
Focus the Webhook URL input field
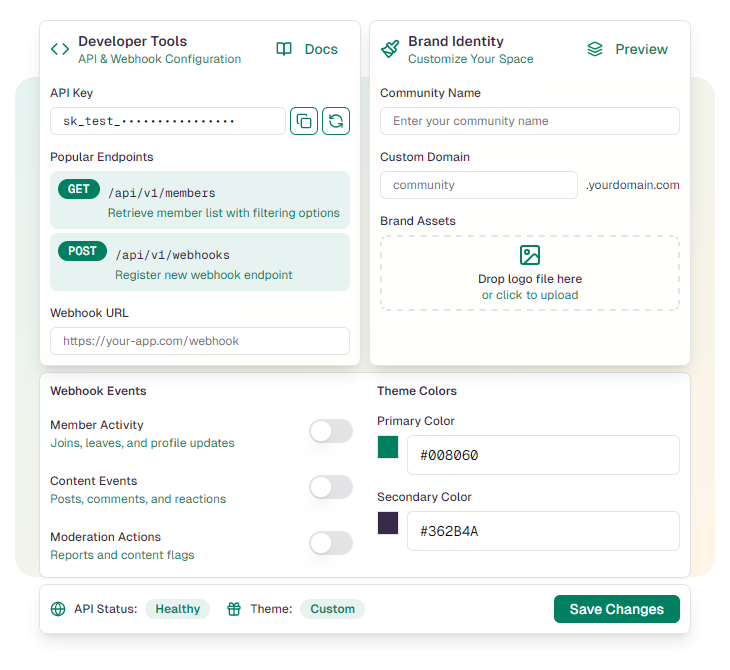tap(200, 341)
